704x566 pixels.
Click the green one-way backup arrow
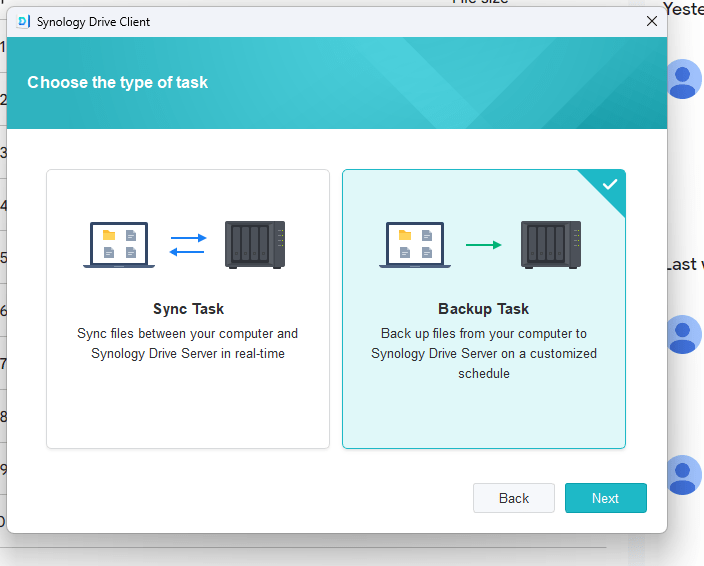484,245
